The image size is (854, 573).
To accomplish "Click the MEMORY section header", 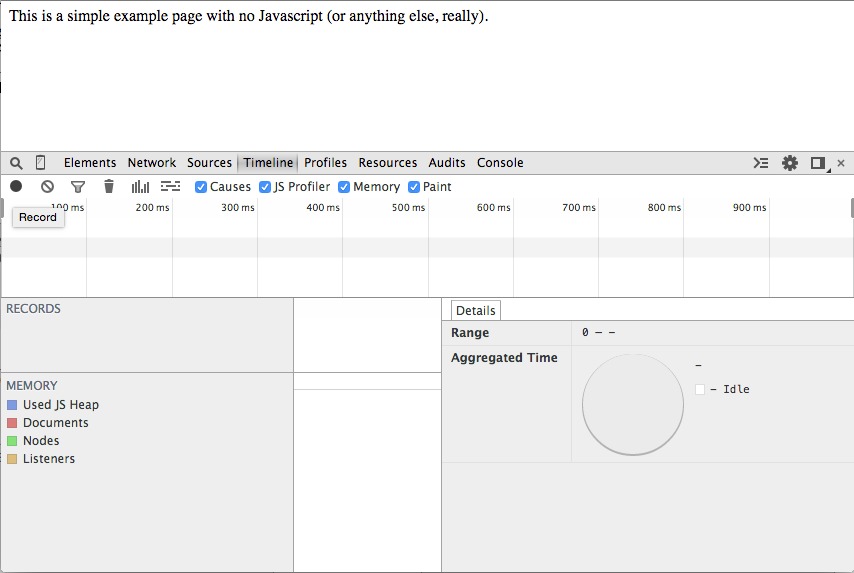I will 32,386.
